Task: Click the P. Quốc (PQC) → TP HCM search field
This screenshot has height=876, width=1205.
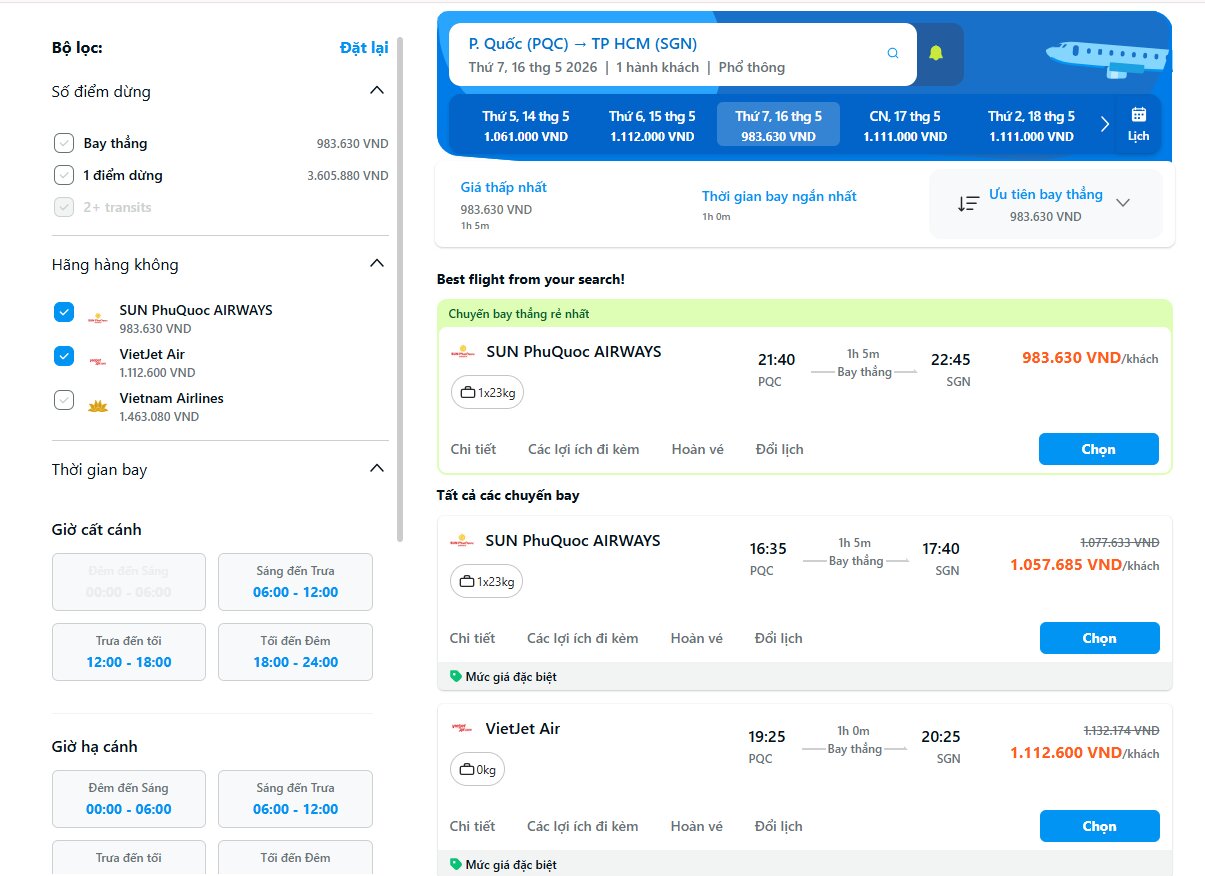Action: tap(683, 54)
